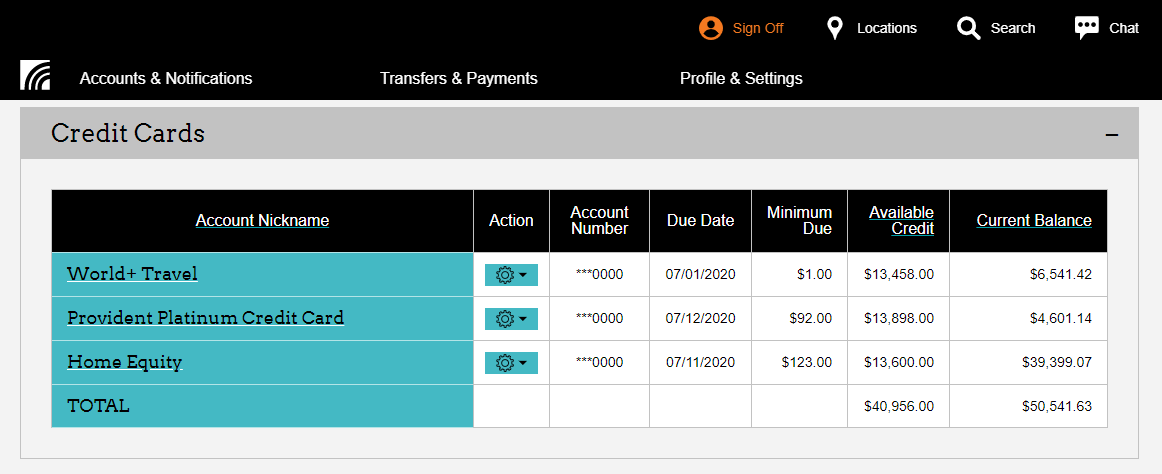Sort by Account Nickname column

262,221
